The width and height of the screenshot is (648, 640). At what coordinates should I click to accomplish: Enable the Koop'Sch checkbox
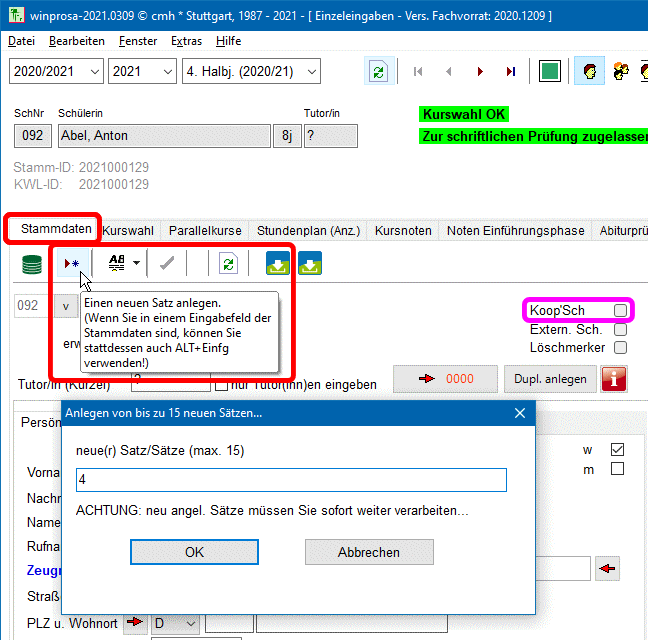[620, 310]
